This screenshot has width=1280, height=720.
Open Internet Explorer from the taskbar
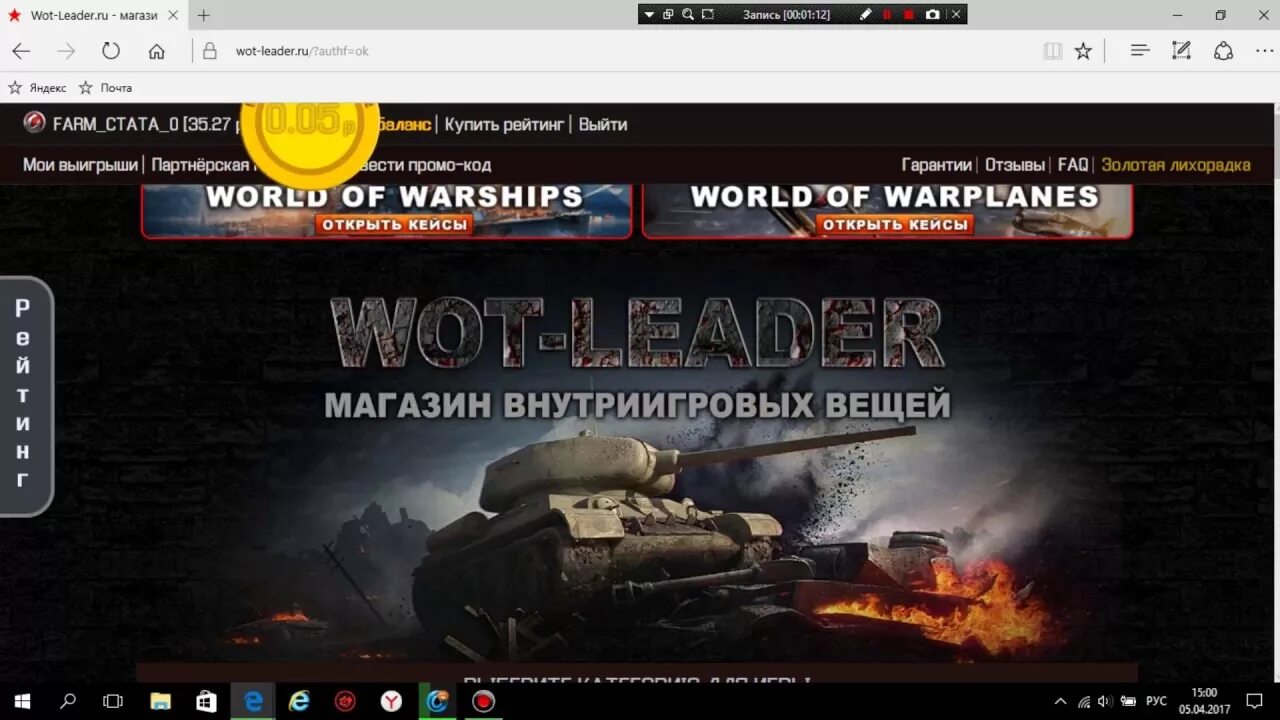(299, 701)
